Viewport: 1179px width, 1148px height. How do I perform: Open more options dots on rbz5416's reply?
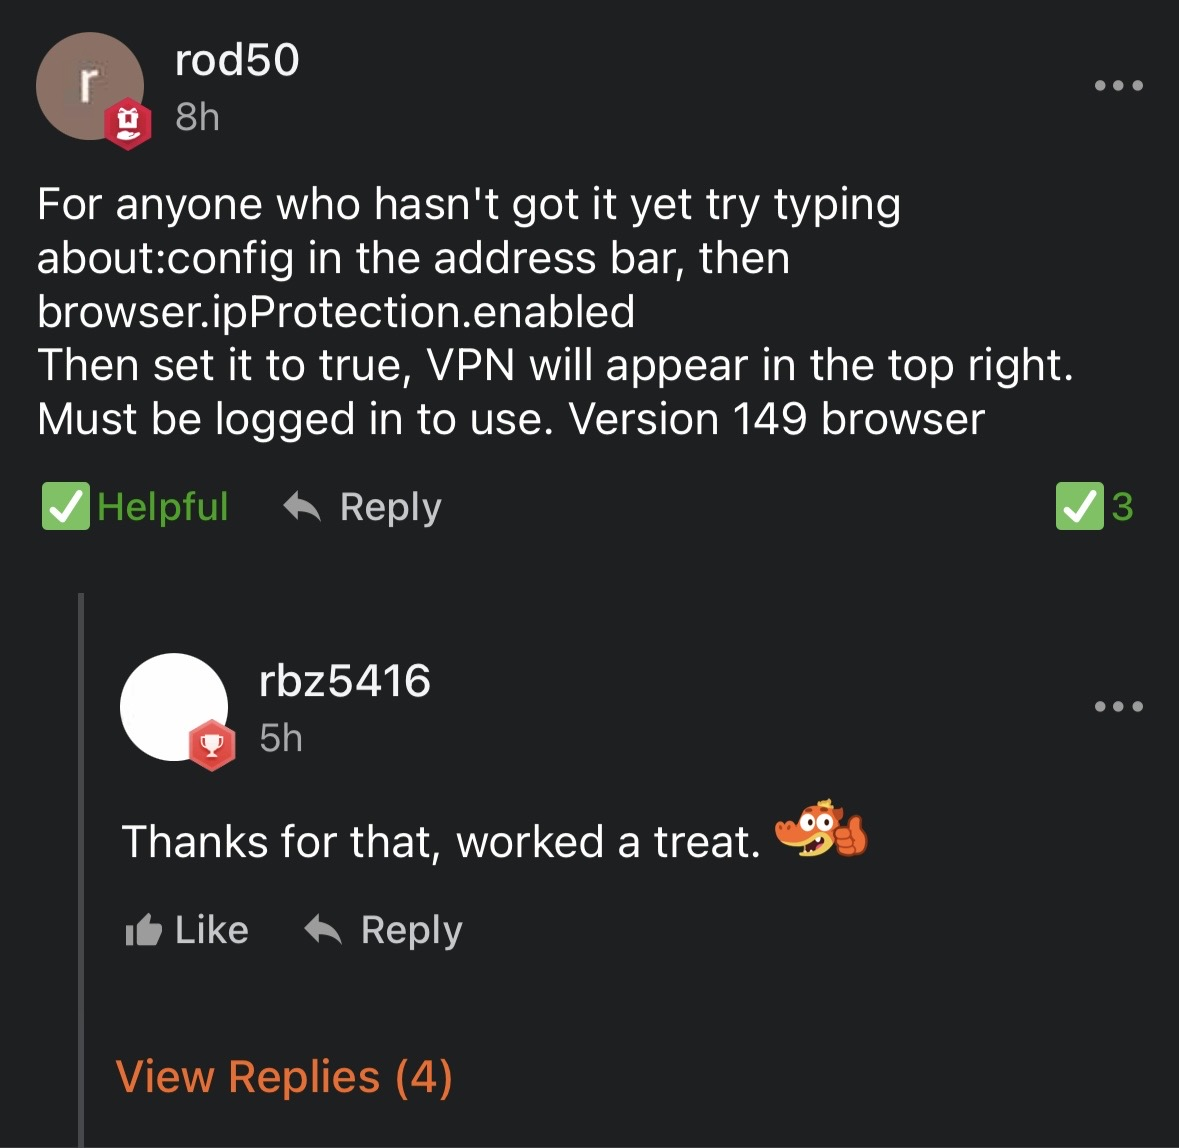pyautogui.click(x=1118, y=706)
